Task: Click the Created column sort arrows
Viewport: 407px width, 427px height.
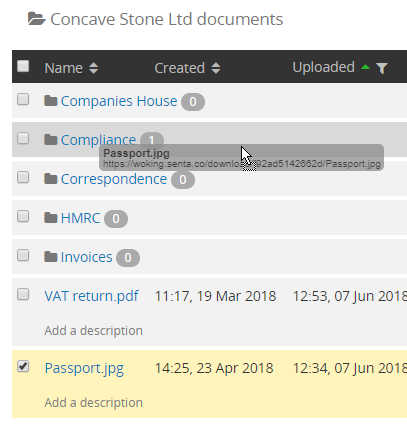Action: (216, 68)
